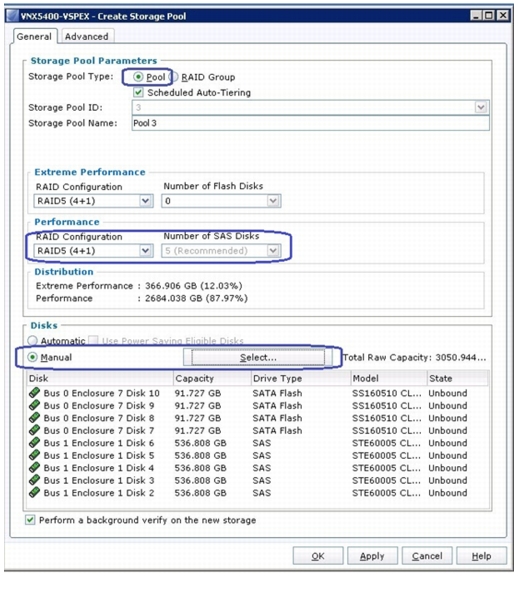Click Performance '2684.038 GB (87.97%)' value
Screen dimensions: 518x590
tap(196, 298)
